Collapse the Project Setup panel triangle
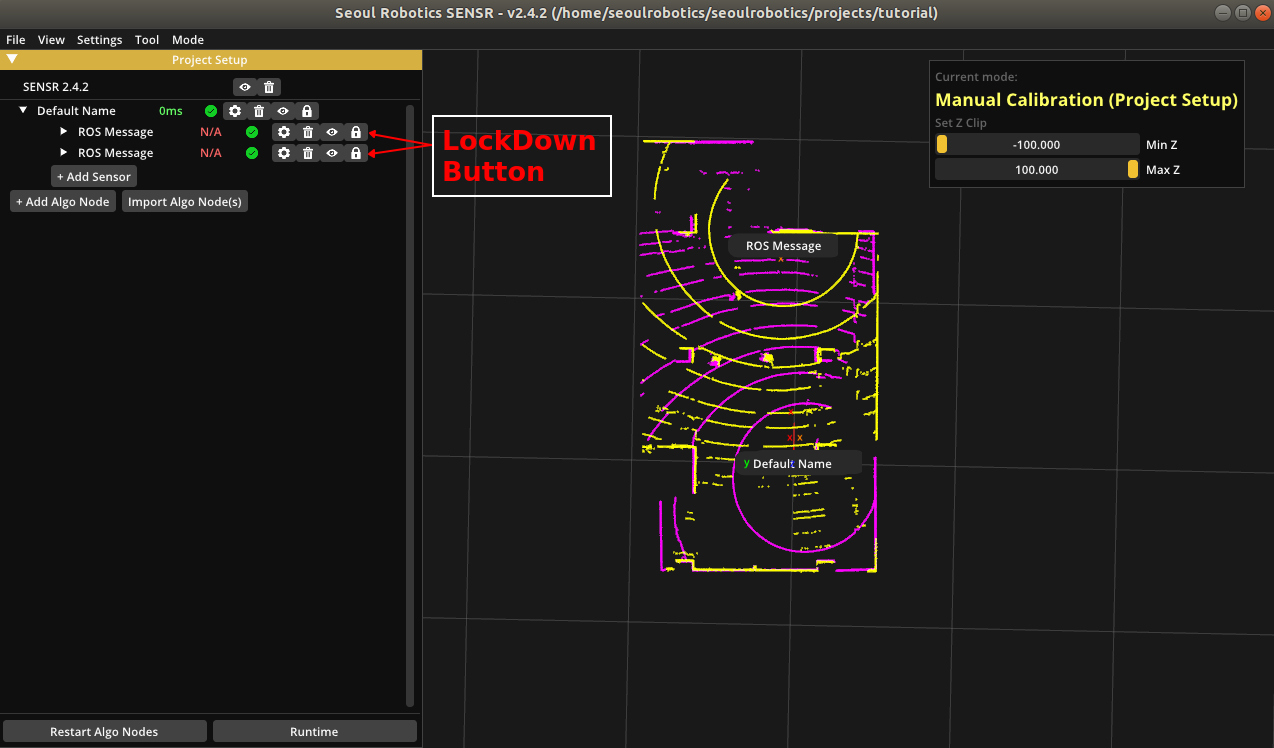 click(12, 59)
